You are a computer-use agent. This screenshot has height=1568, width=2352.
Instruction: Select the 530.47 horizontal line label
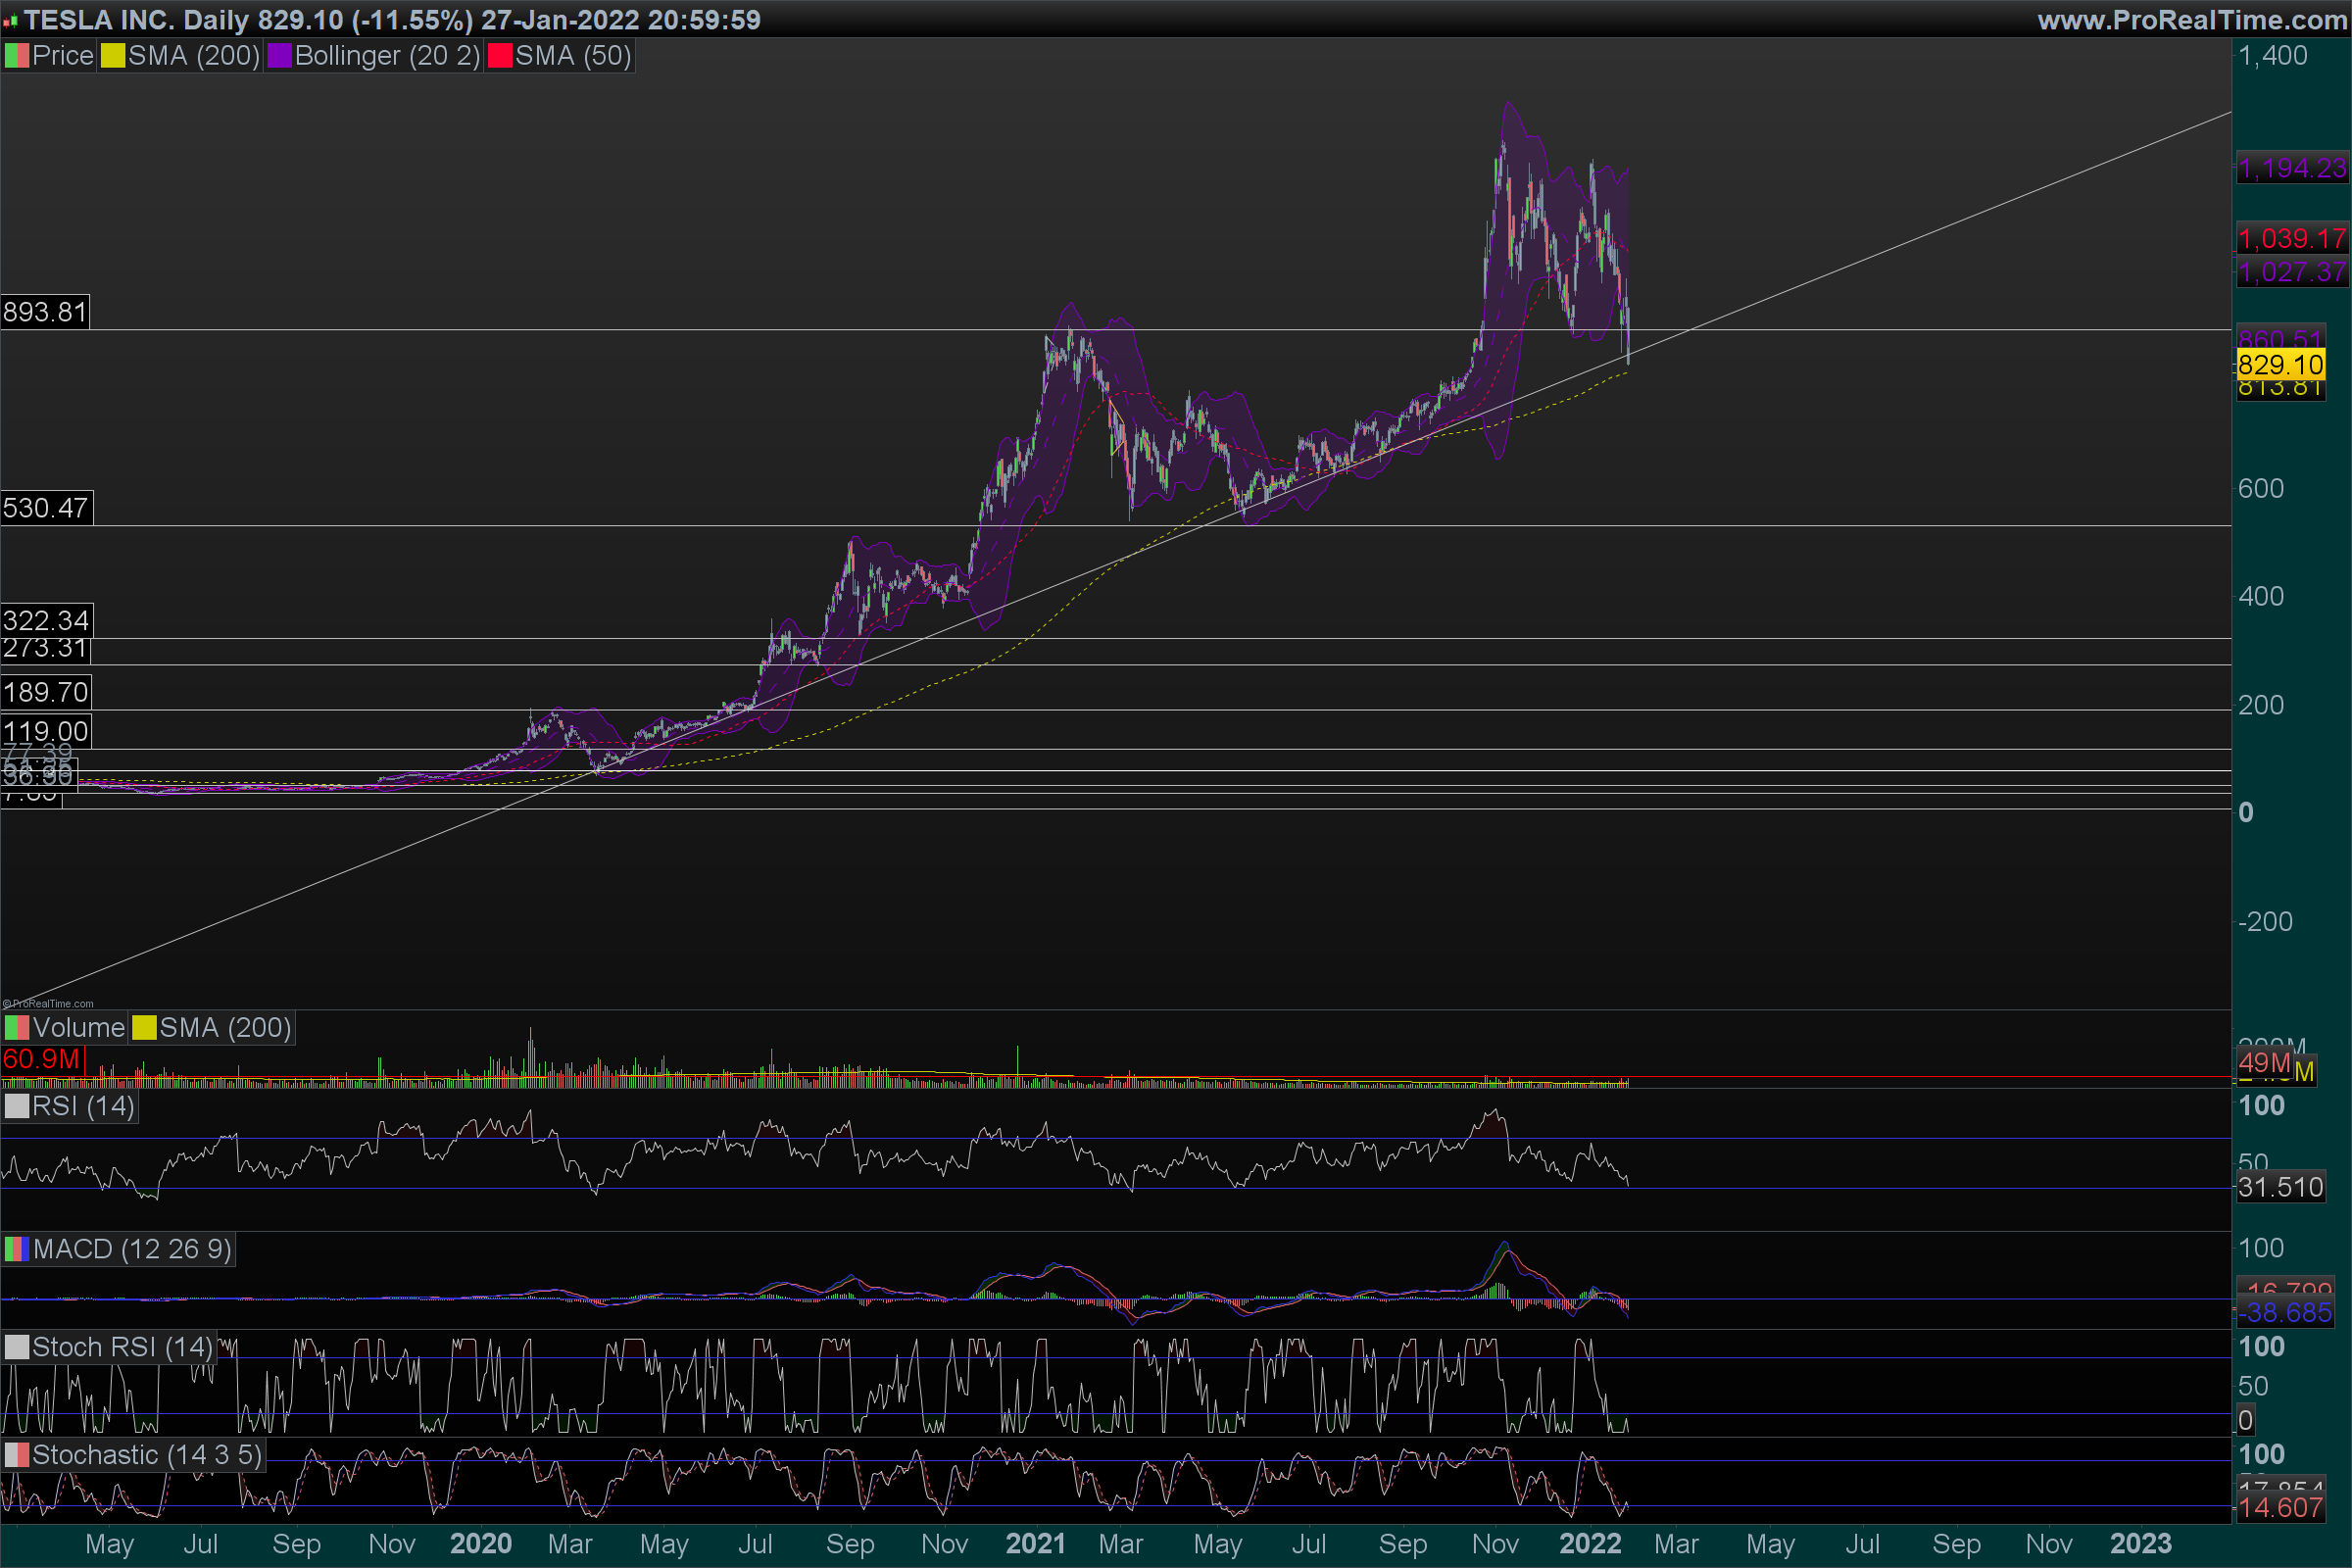click(46, 508)
